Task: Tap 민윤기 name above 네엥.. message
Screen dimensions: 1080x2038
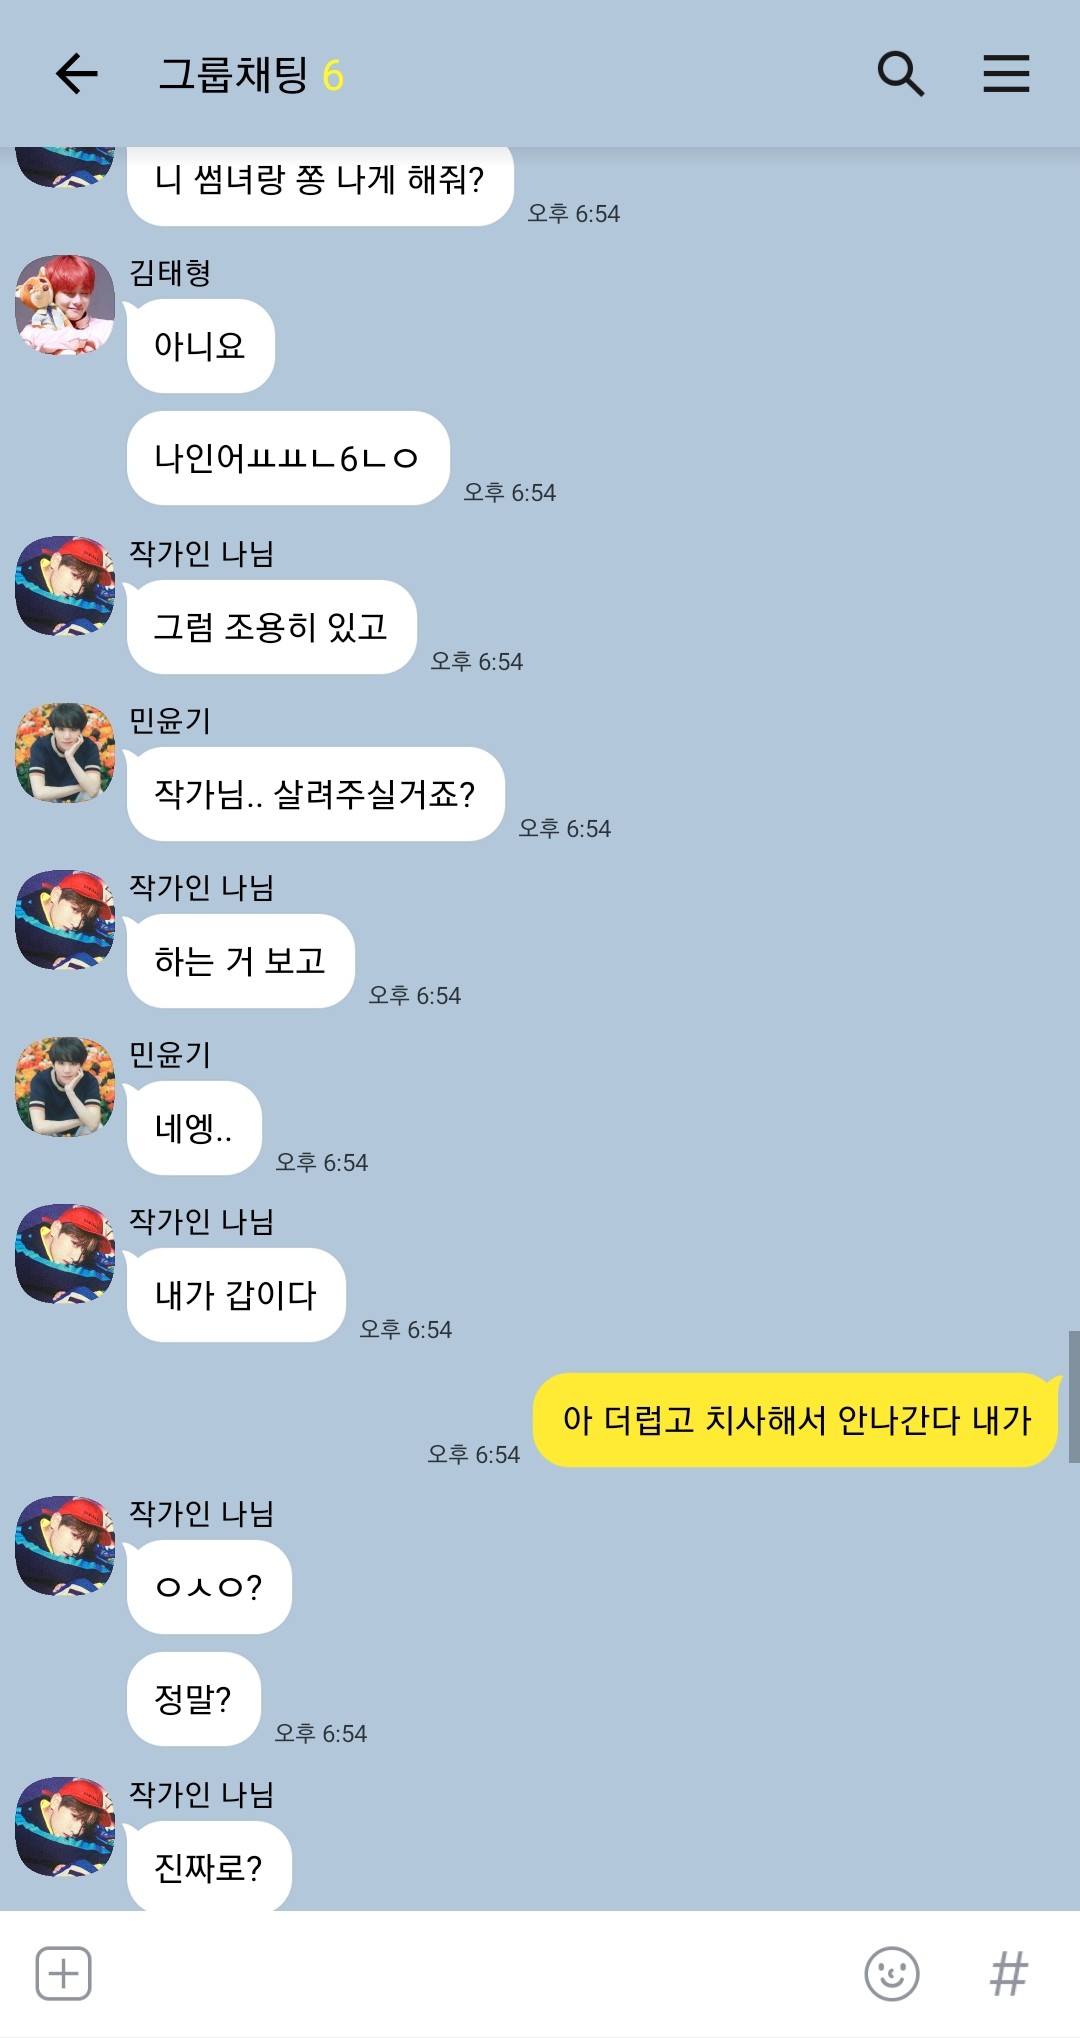Action: point(170,1054)
